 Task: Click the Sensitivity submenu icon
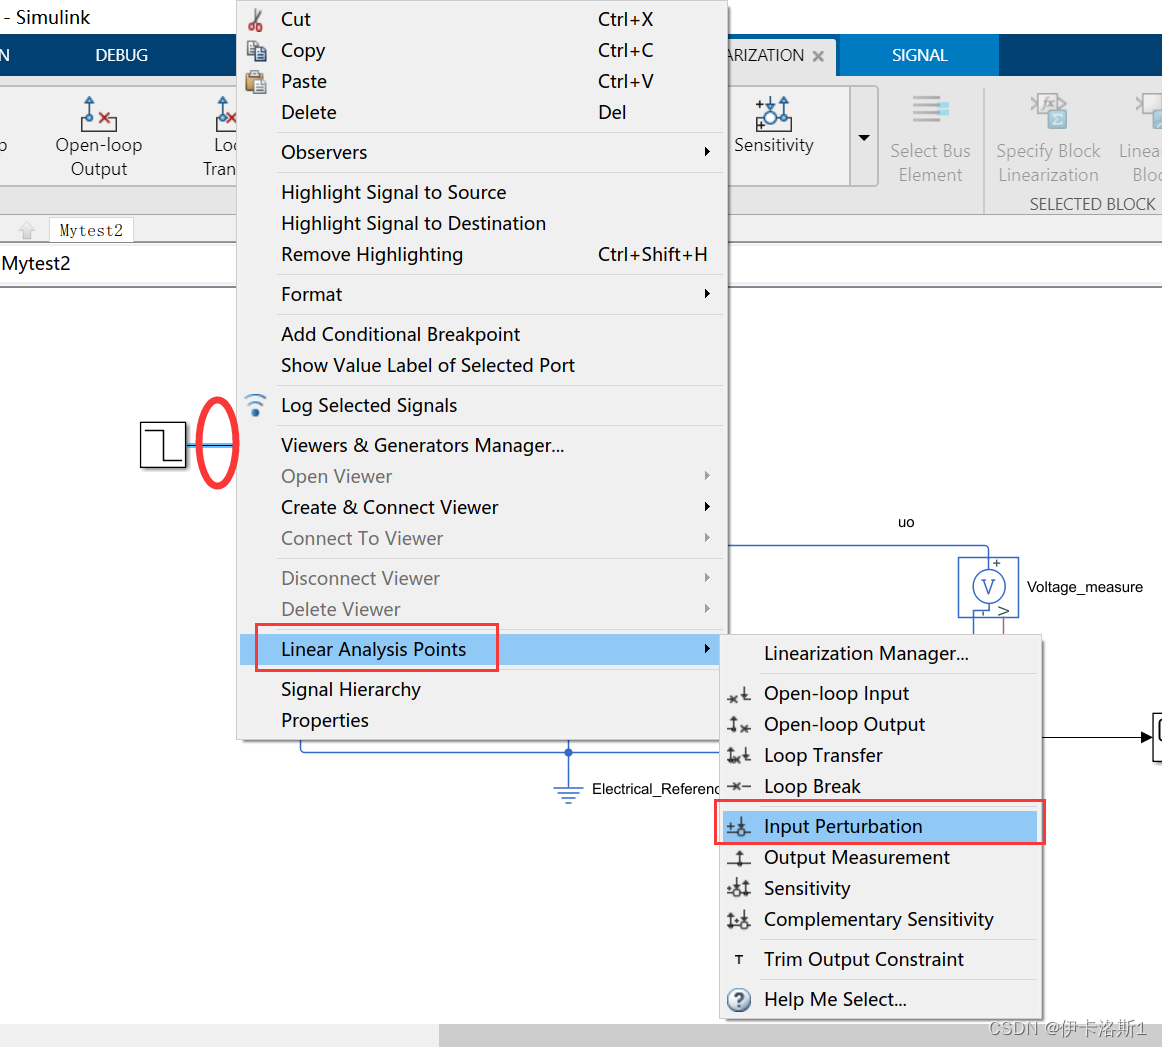tap(739, 888)
